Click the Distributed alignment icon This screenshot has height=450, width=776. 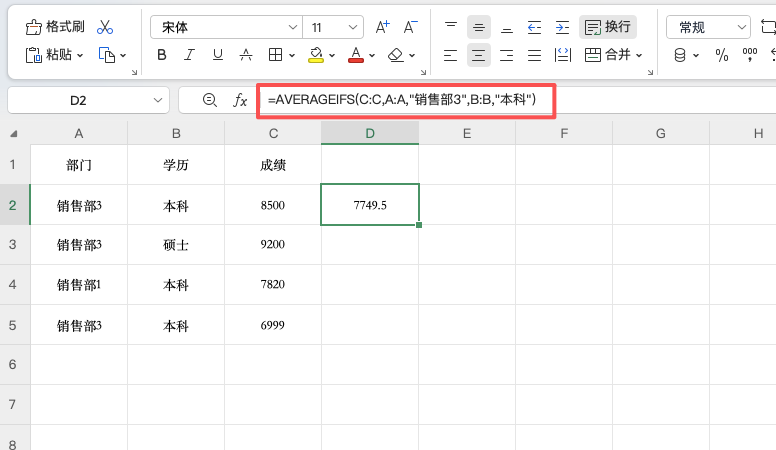[563, 55]
